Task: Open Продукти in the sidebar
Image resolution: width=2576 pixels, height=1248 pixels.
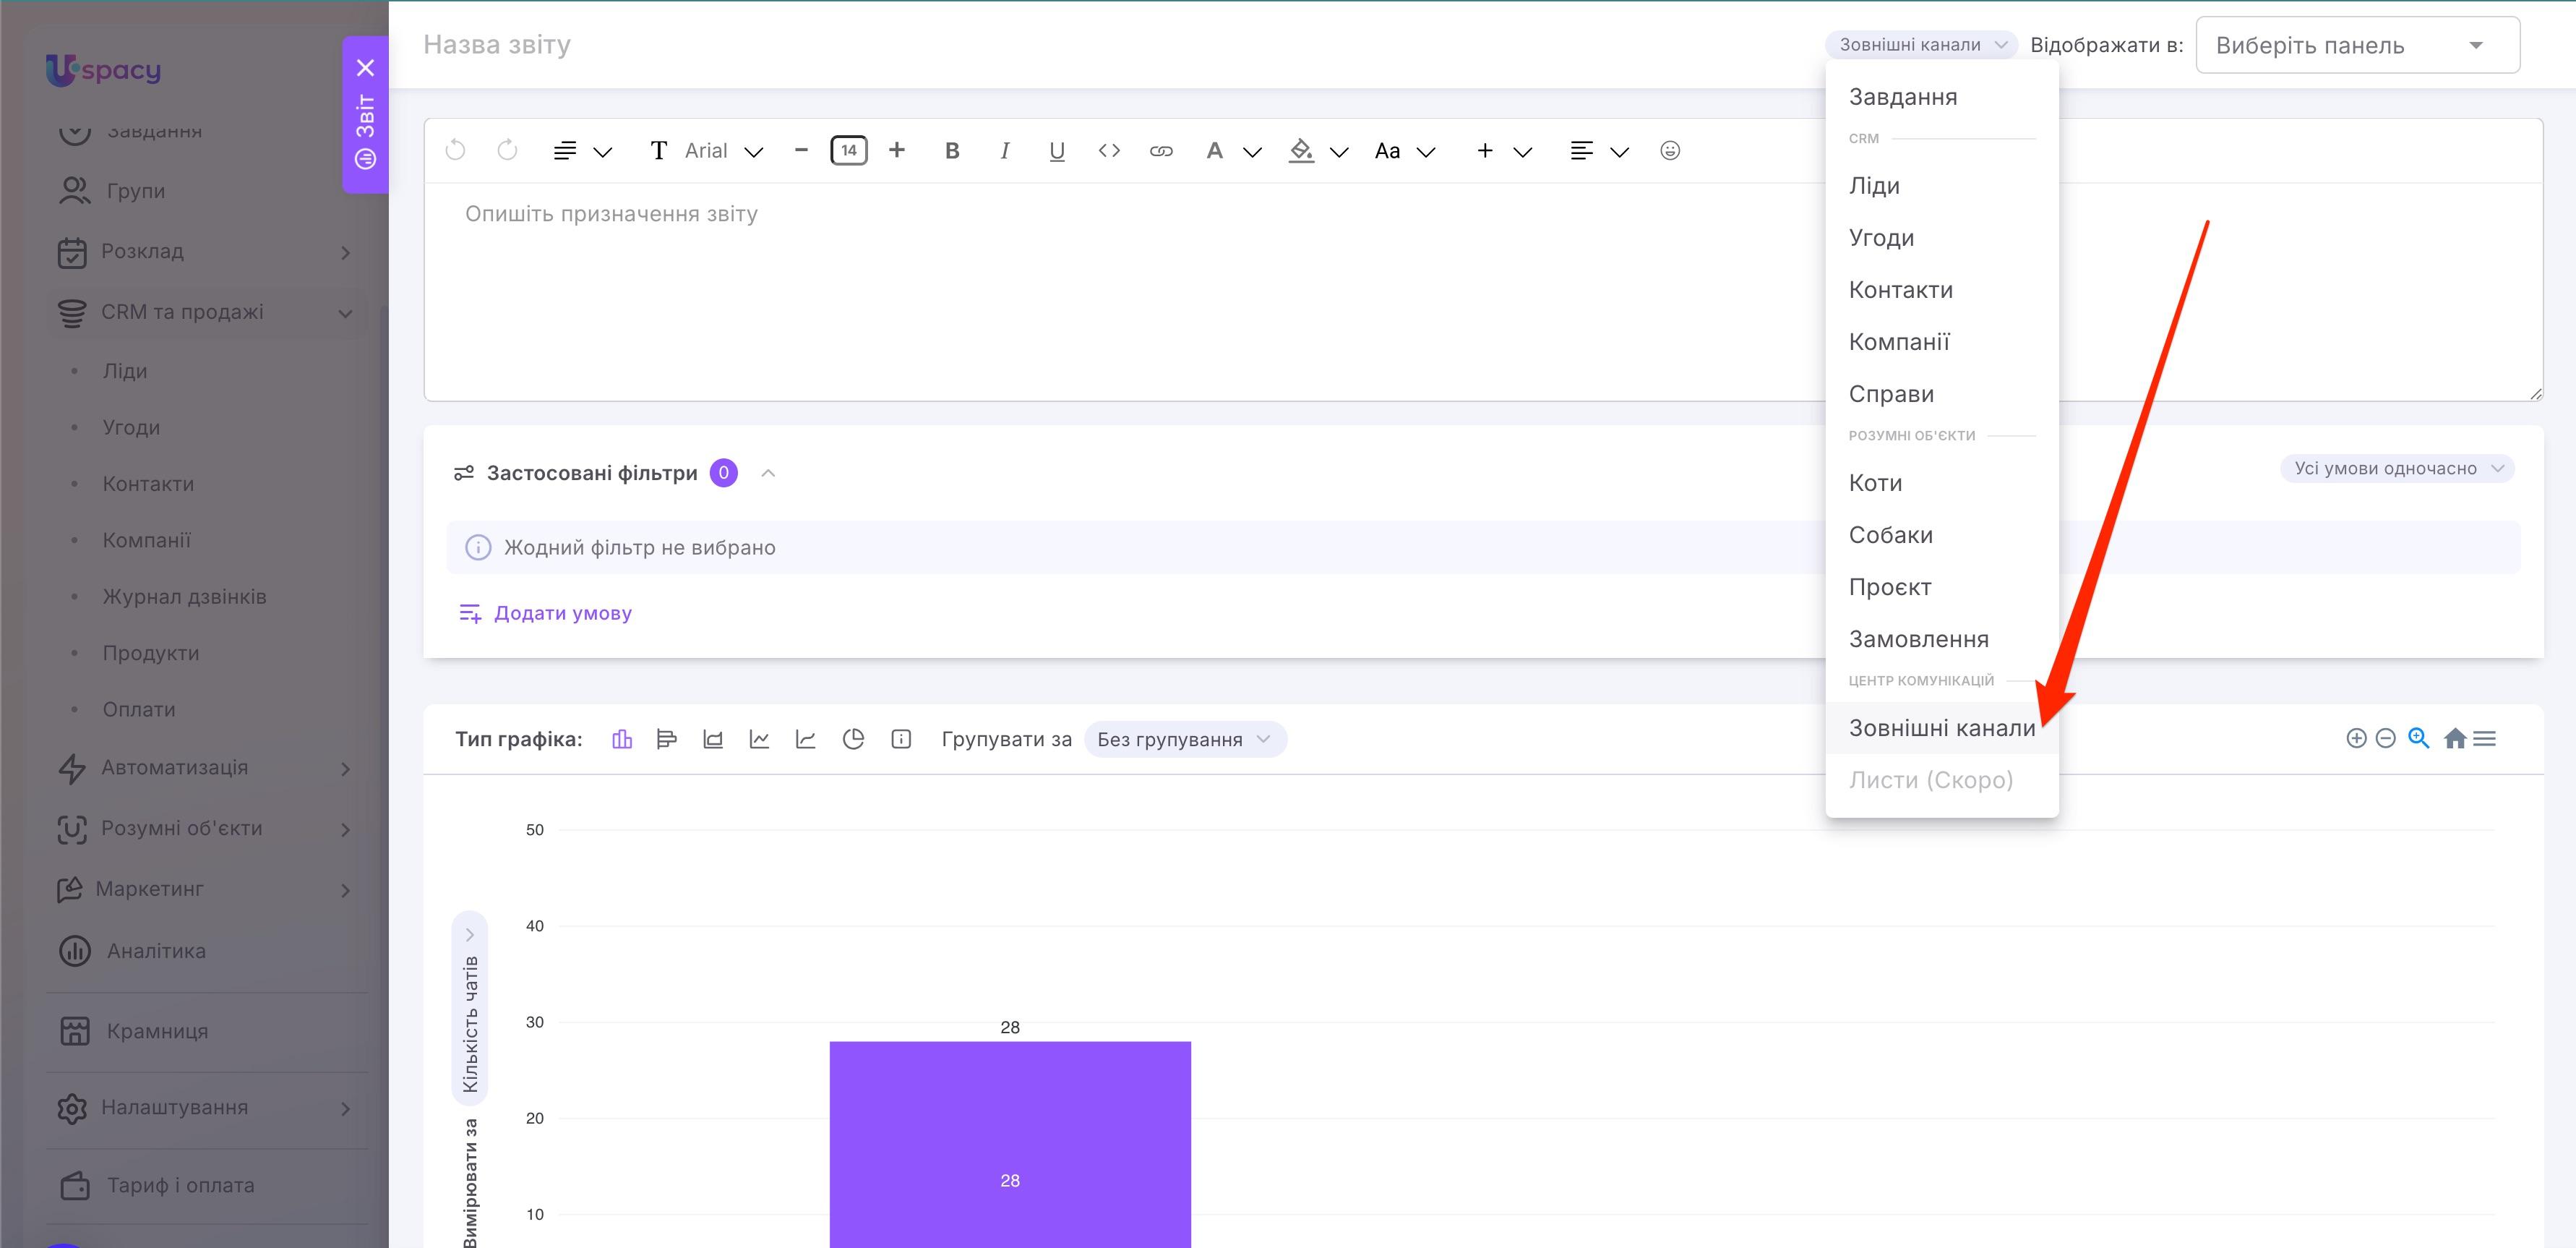Action: pos(151,653)
